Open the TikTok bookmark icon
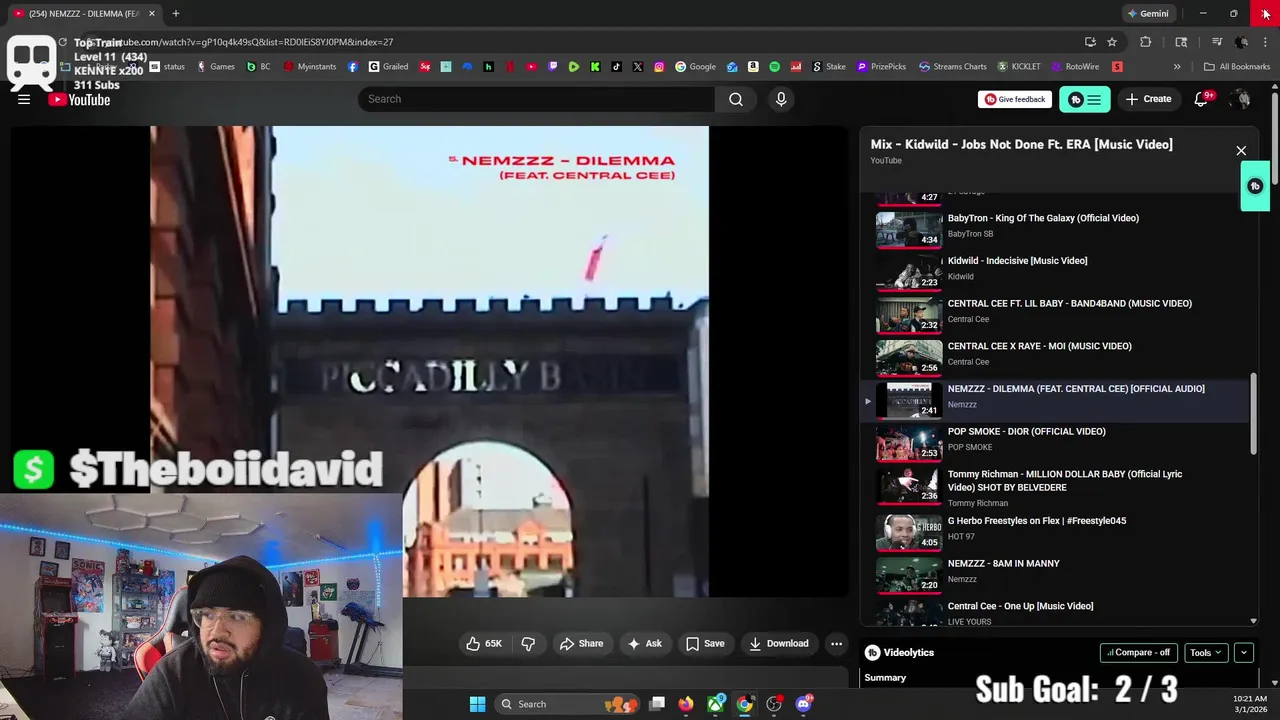This screenshot has width=1280, height=720. pos(617,67)
